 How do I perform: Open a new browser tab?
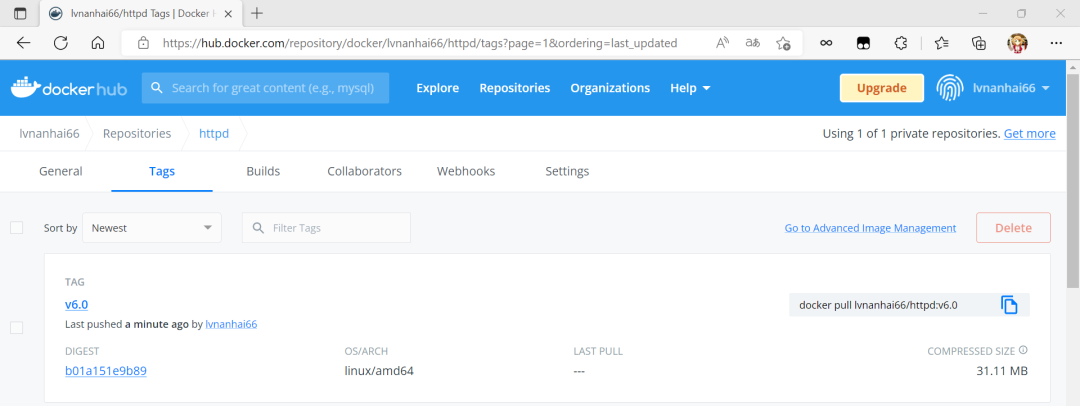(x=257, y=13)
